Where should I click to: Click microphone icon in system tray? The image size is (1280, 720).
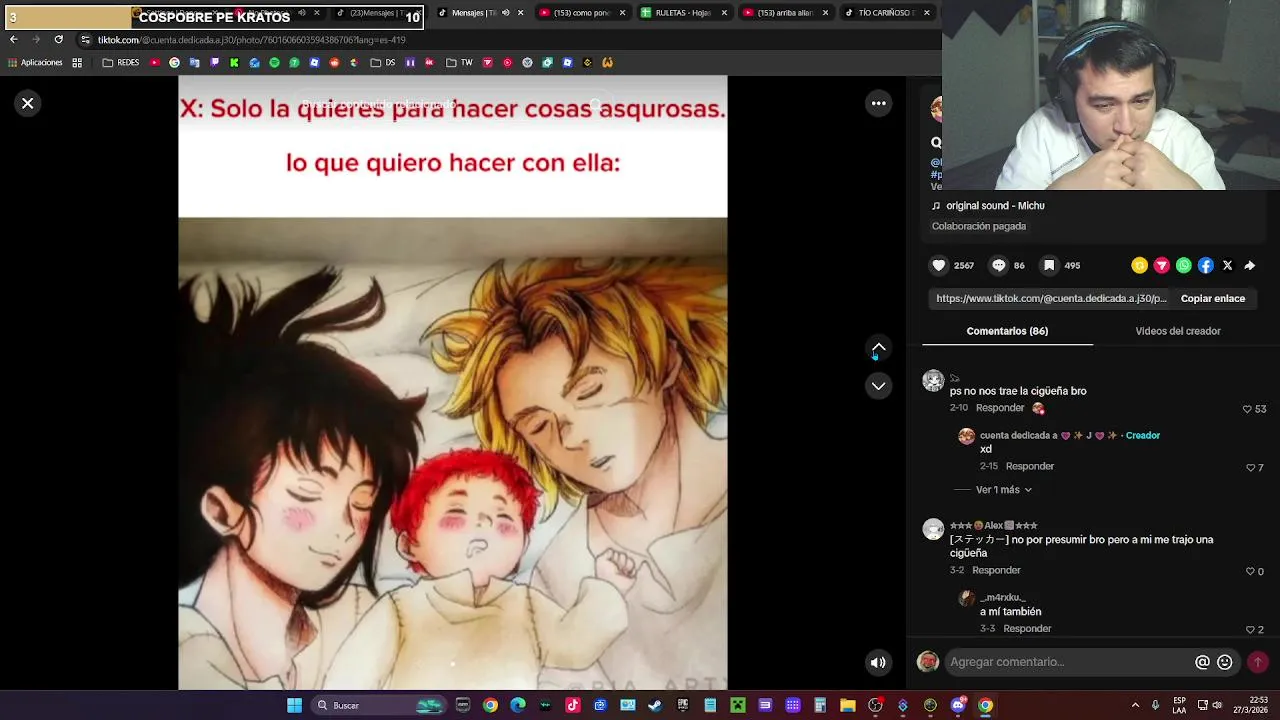click(x=1155, y=705)
